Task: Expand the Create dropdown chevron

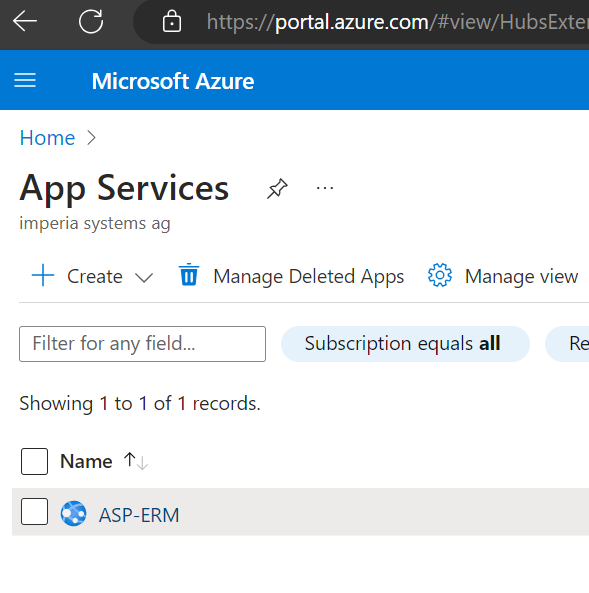Action: [144, 278]
